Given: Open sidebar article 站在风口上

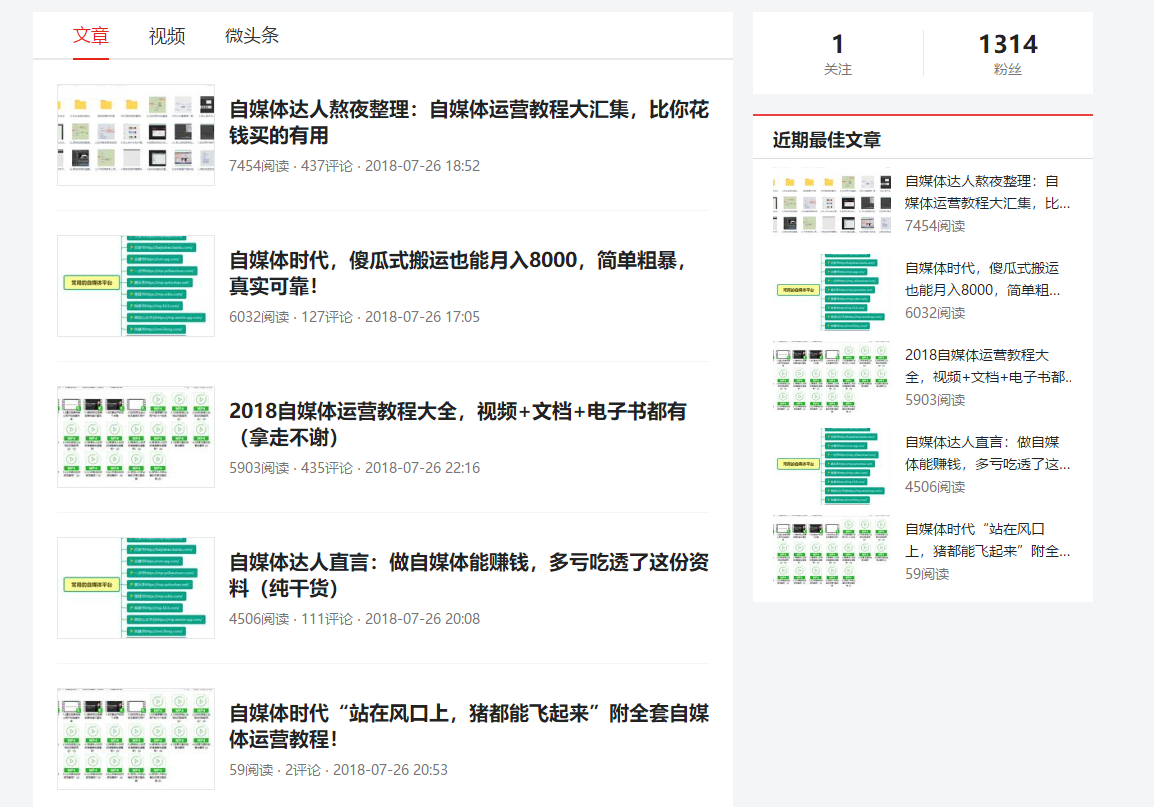Looking at the screenshot, I should point(987,540).
